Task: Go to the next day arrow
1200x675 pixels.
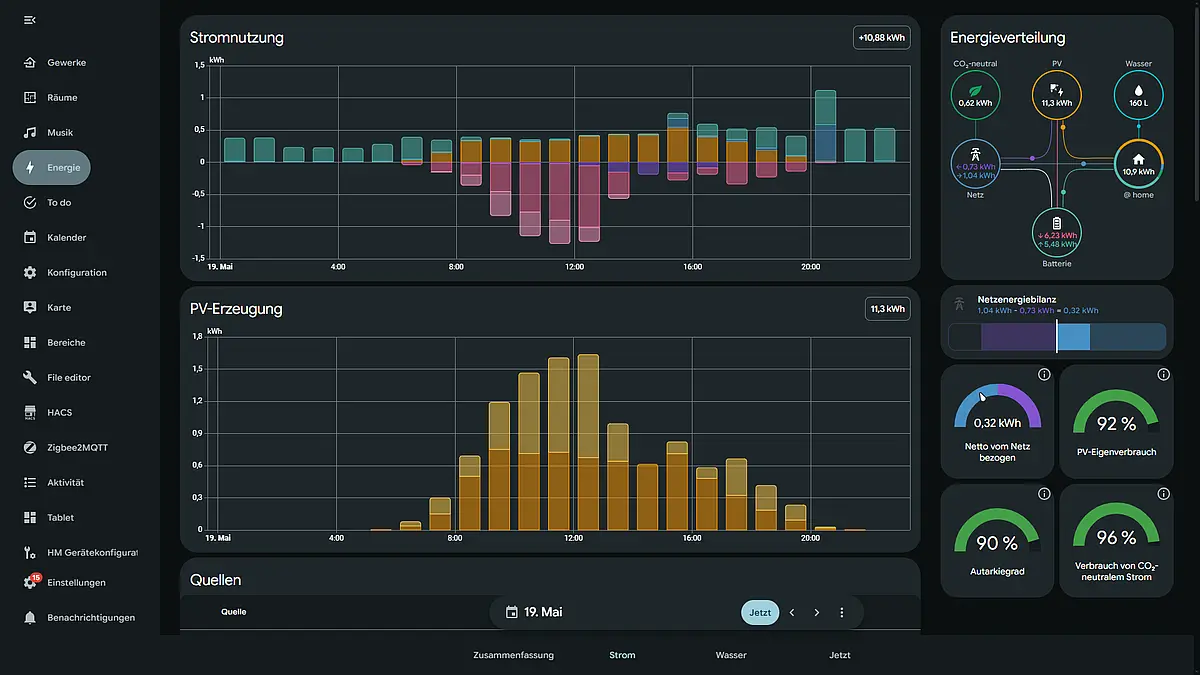Action: [816, 612]
